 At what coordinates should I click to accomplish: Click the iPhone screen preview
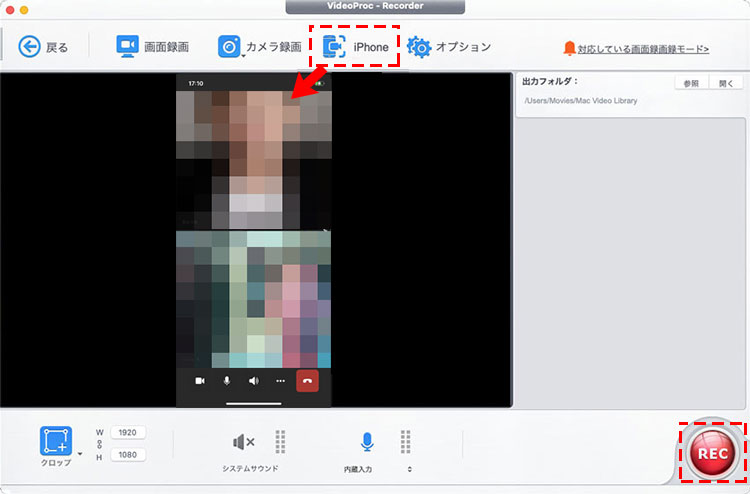click(254, 241)
